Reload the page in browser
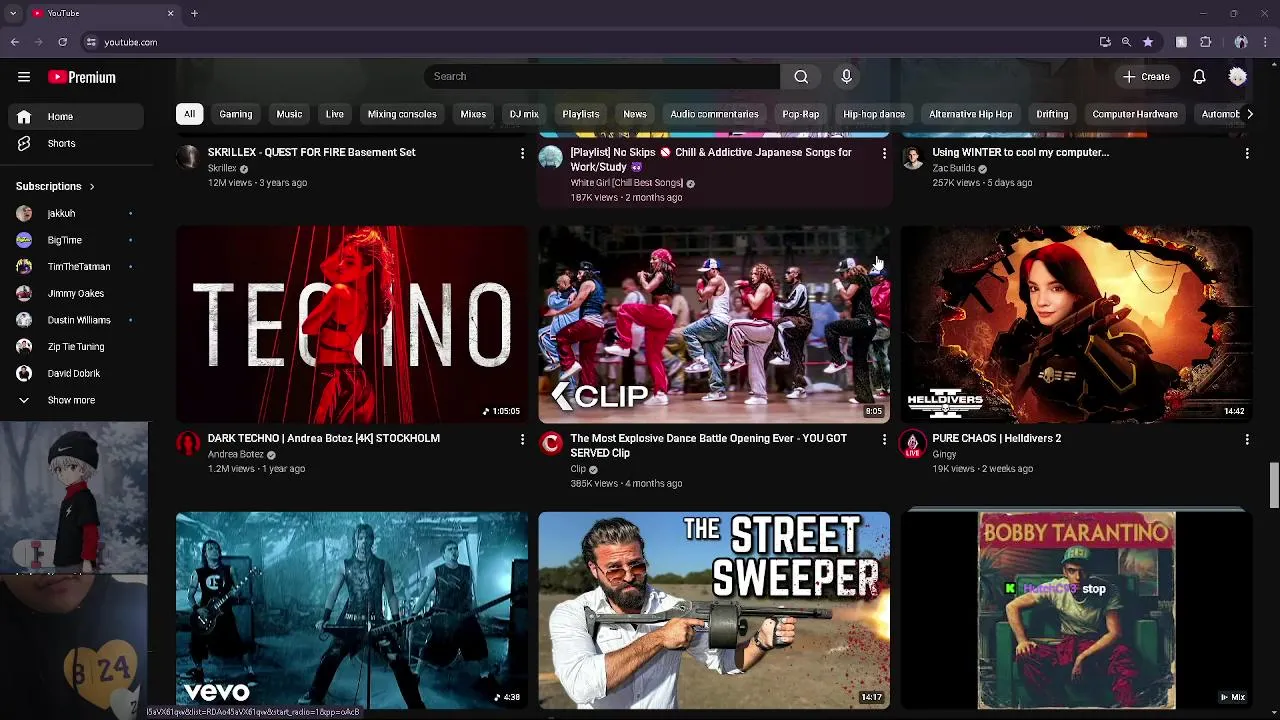1280x720 pixels. click(x=62, y=42)
